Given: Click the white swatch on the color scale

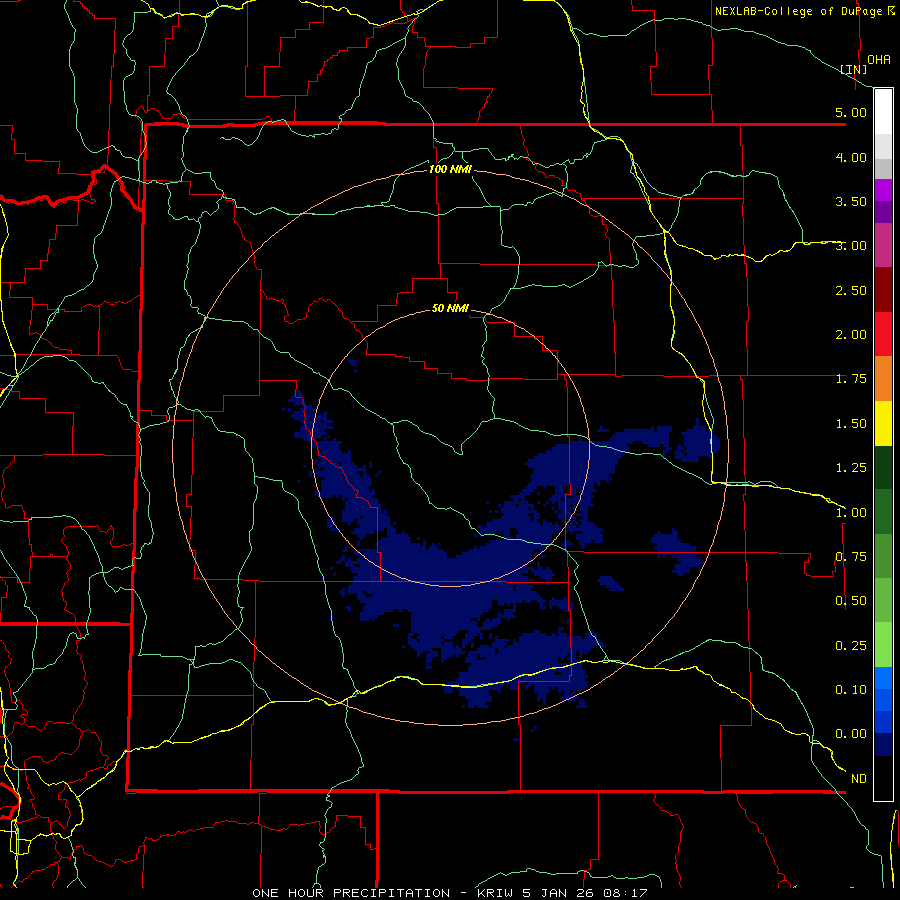Looking at the screenshot, I should [883, 112].
